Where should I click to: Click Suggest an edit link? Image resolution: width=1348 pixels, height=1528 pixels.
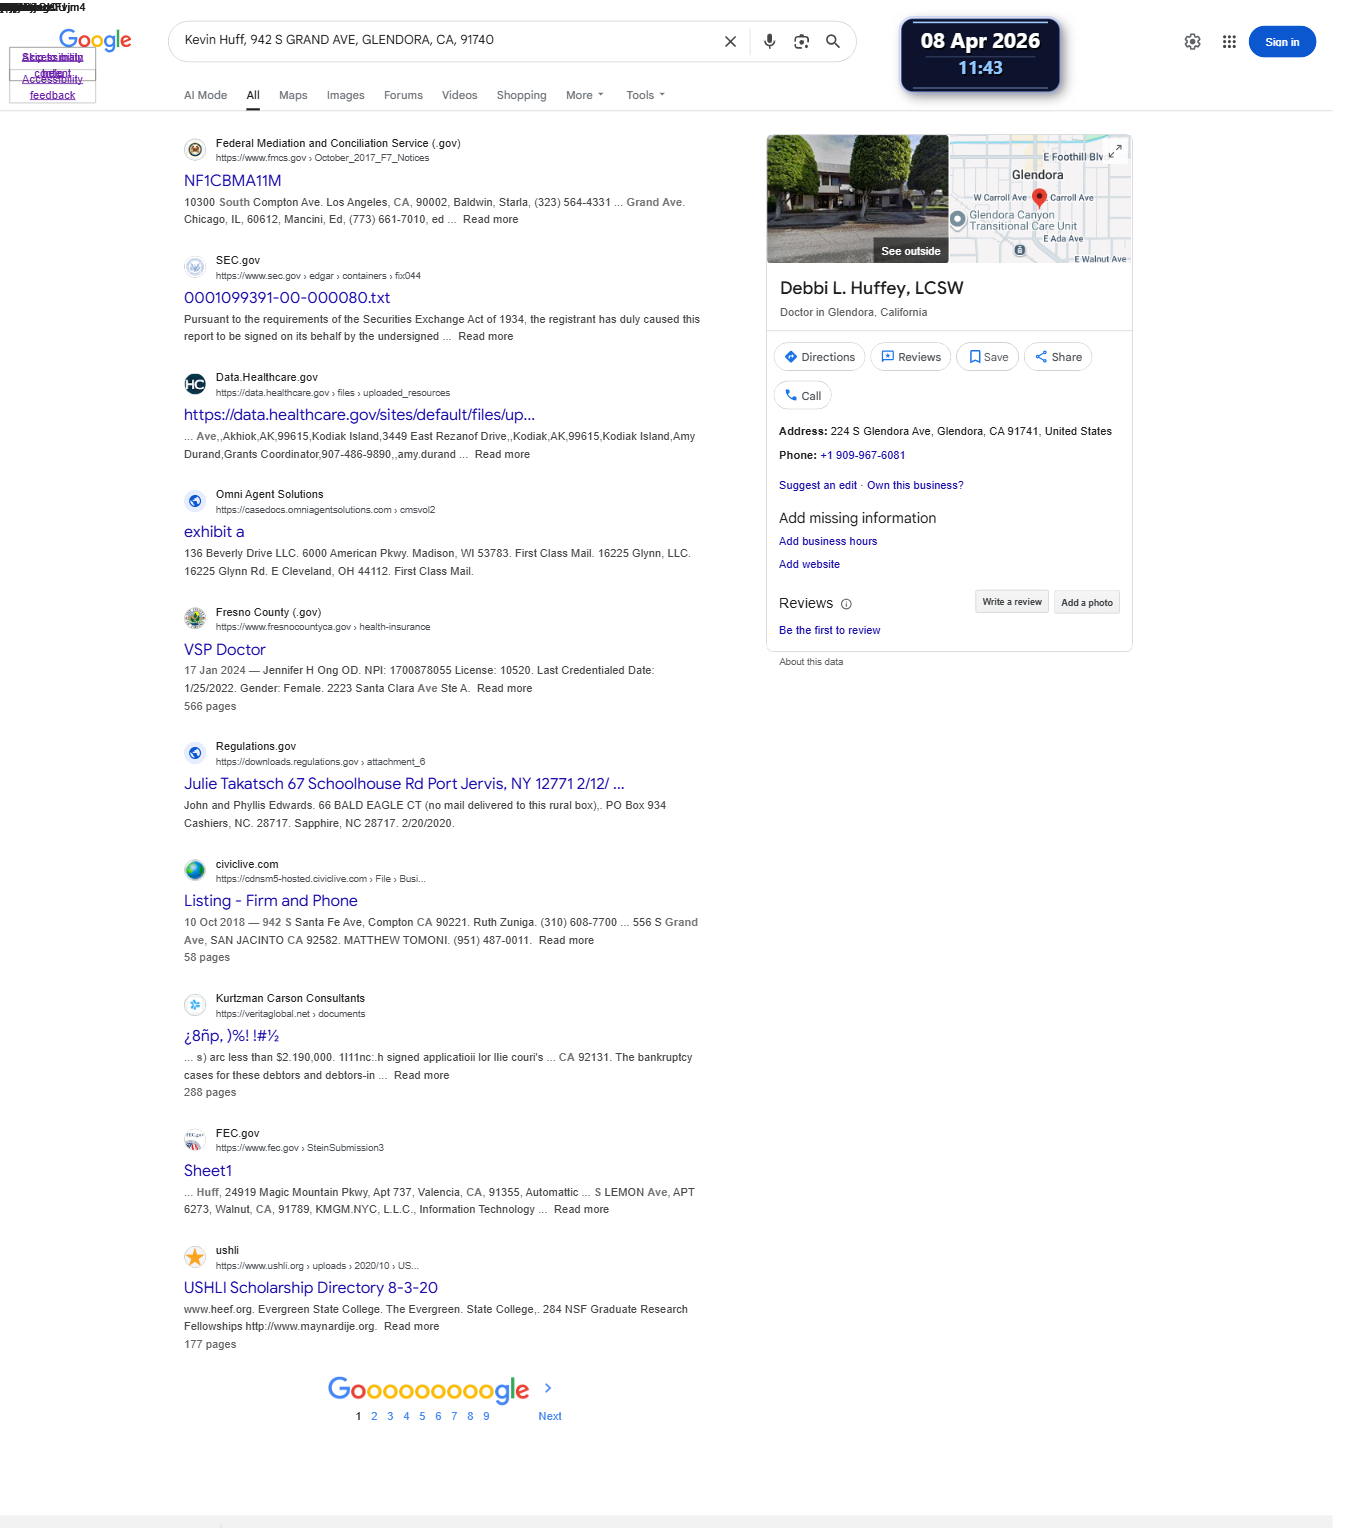pos(818,485)
